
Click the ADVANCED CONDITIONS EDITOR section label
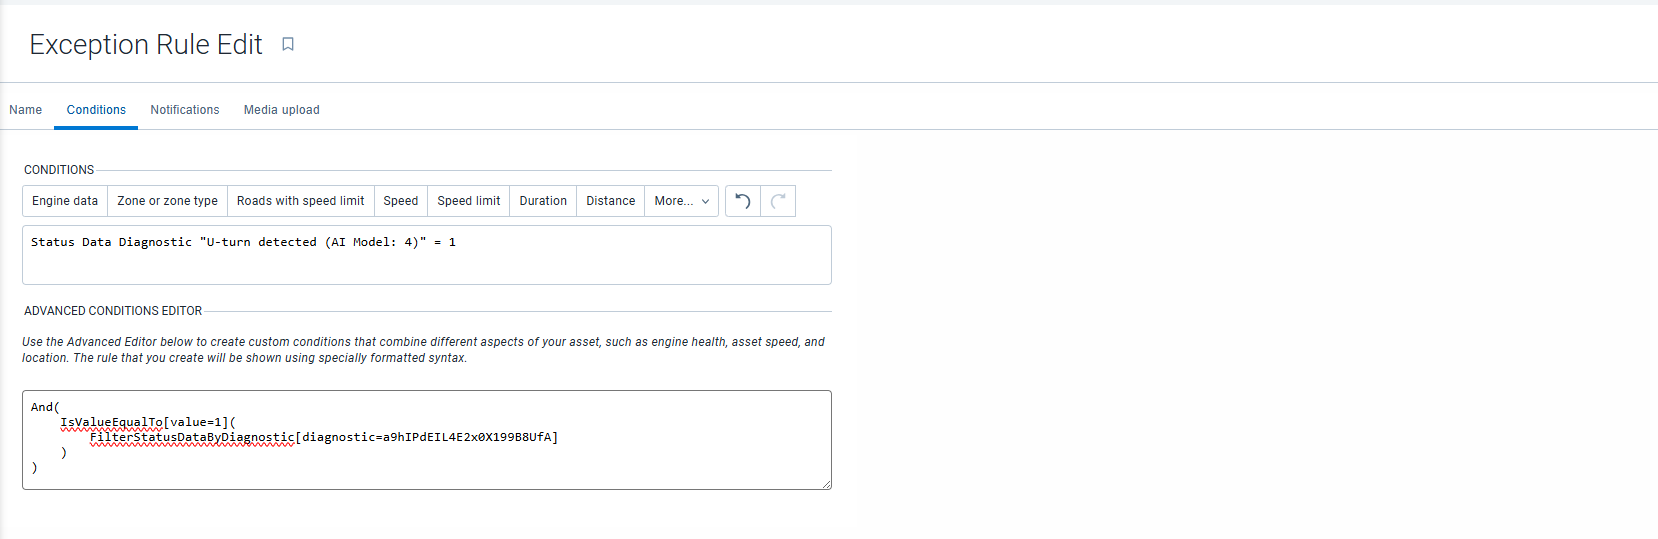coord(113,311)
